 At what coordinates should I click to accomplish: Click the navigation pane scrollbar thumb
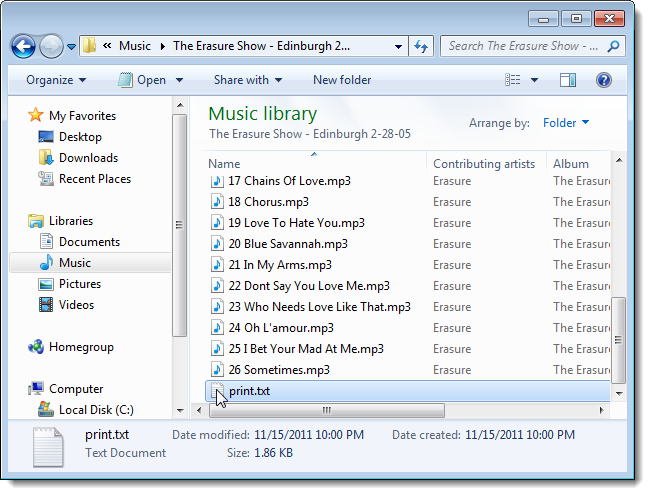pos(179,225)
